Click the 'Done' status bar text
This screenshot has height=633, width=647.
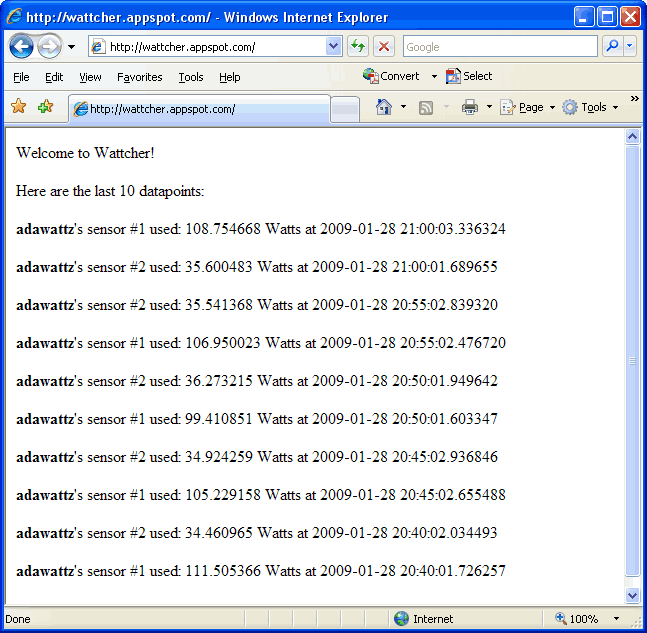coord(18,619)
